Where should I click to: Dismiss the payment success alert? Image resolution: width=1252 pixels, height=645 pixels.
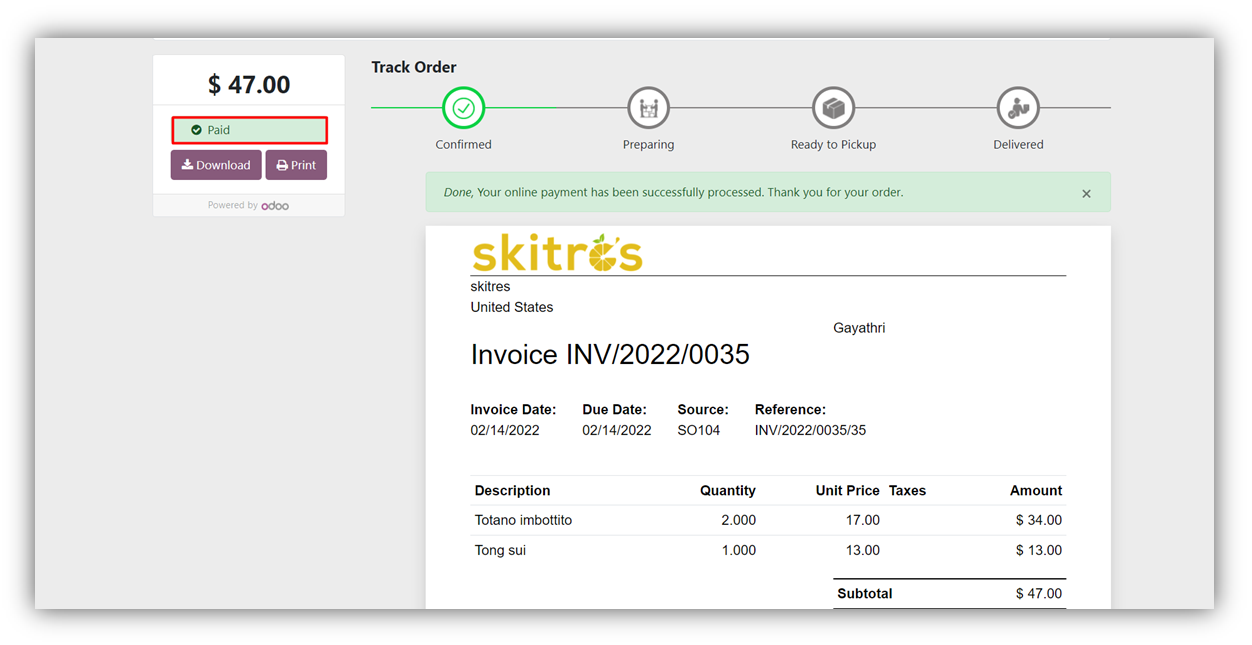point(1086,194)
